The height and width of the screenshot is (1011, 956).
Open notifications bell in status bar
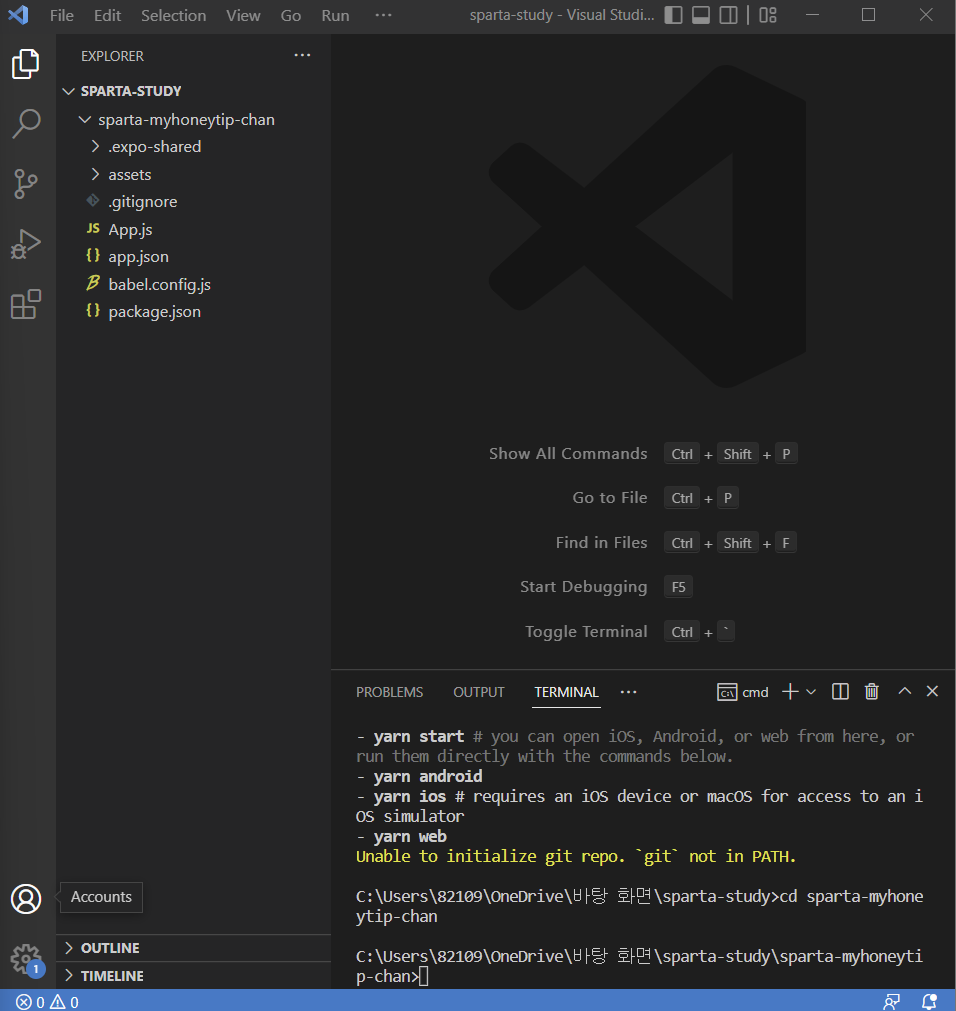point(929,1001)
